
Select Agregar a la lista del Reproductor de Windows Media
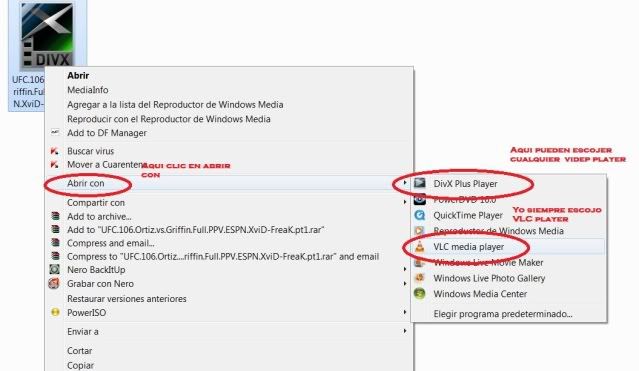point(175,104)
